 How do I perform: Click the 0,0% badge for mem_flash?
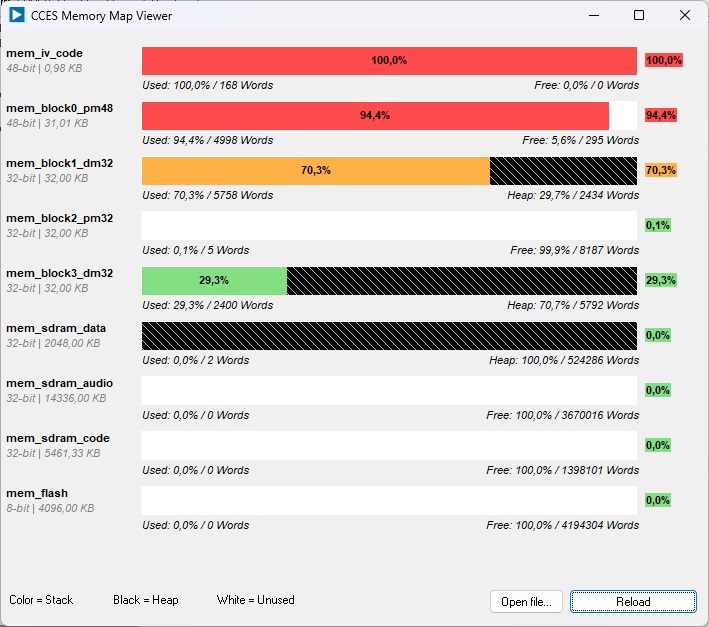pos(658,500)
